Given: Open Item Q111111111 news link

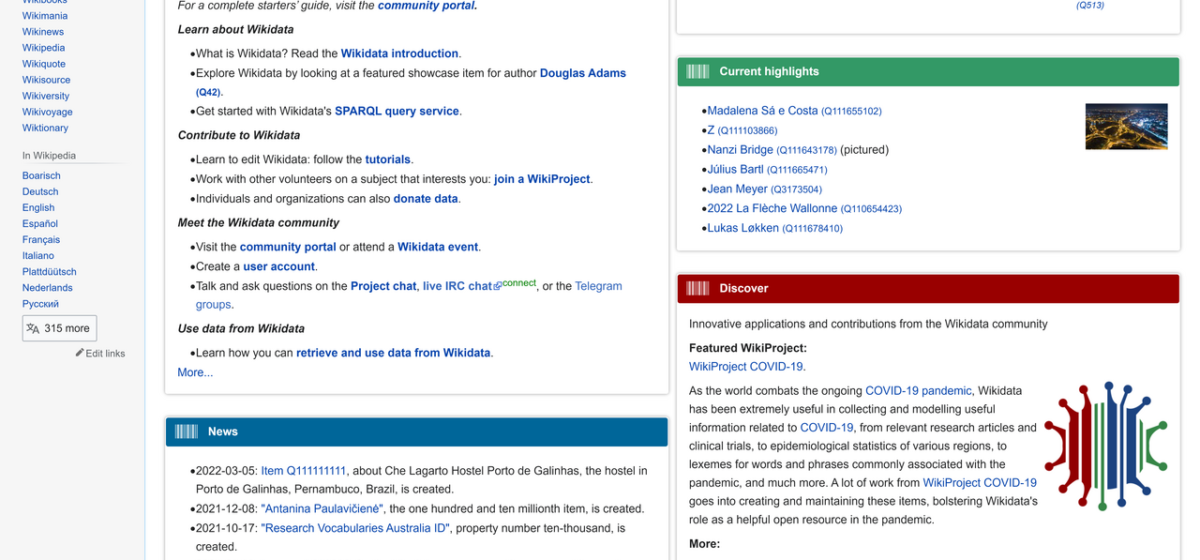Looking at the screenshot, I should (303, 471).
